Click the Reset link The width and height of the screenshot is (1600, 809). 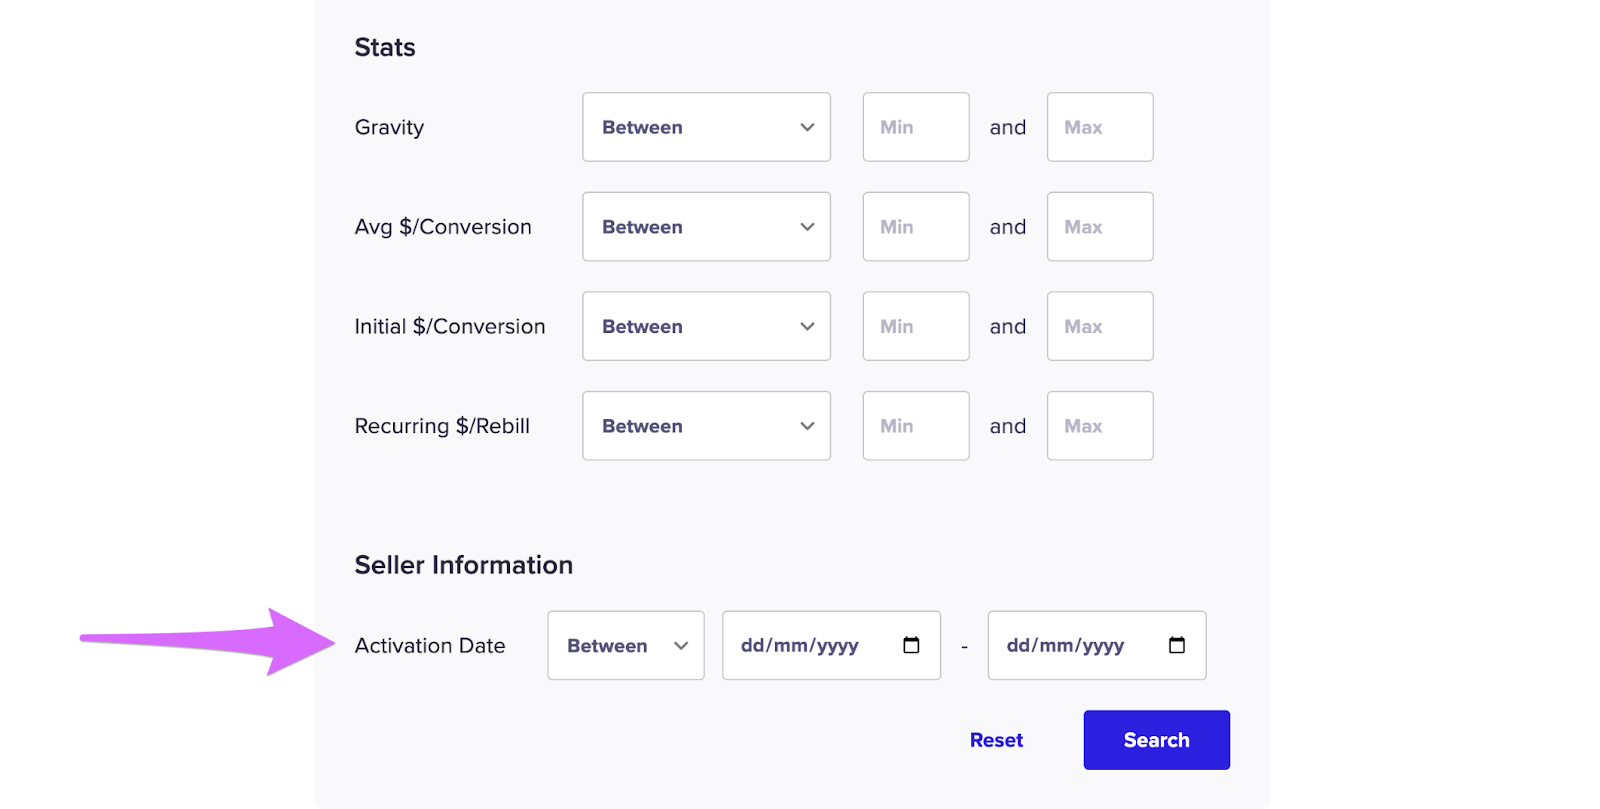996,740
